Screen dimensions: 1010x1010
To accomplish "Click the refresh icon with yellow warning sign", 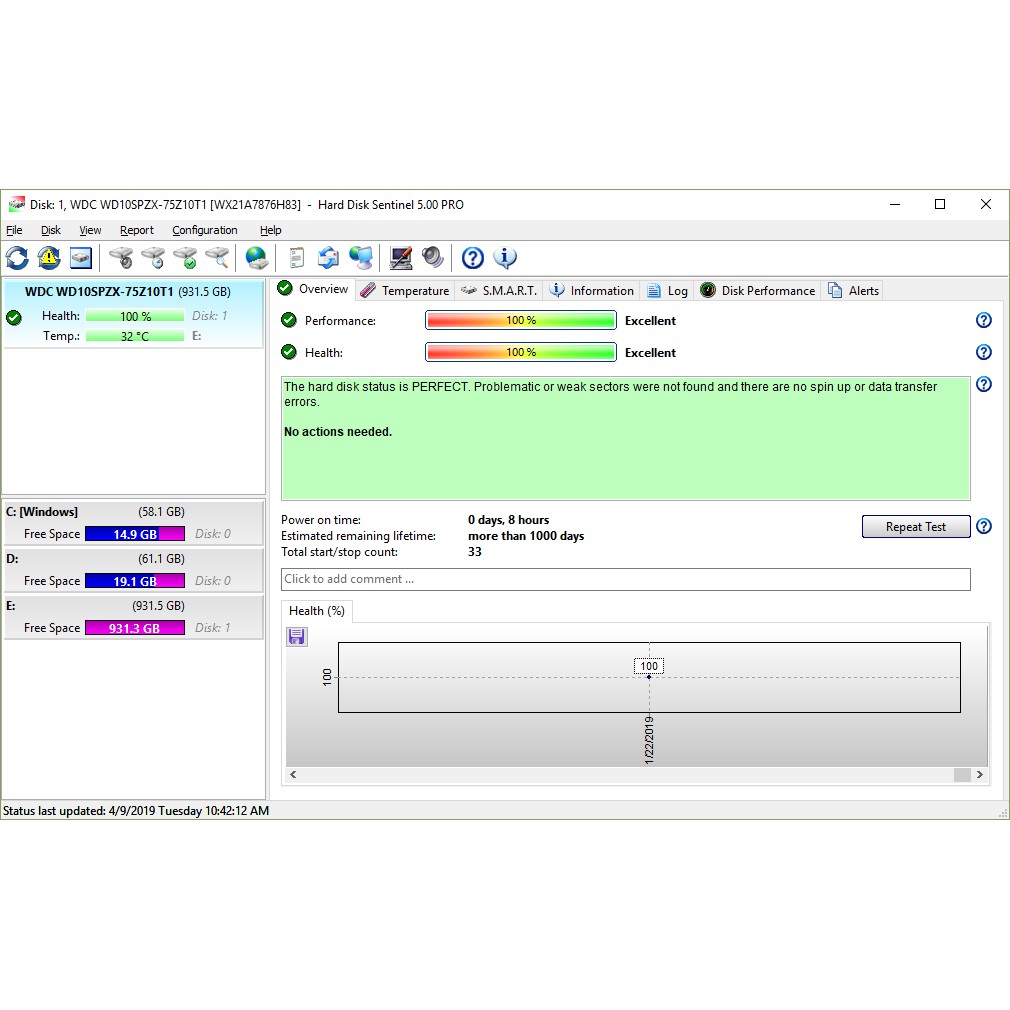I will tap(49, 258).
